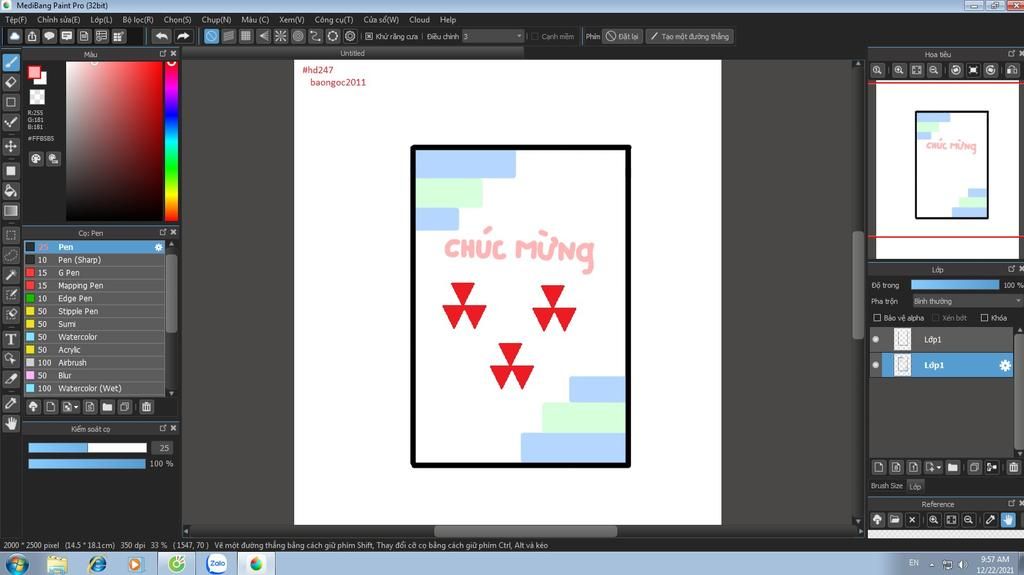Select the Eraser tool
This screenshot has height=575, width=1024.
[x=11, y=82]
